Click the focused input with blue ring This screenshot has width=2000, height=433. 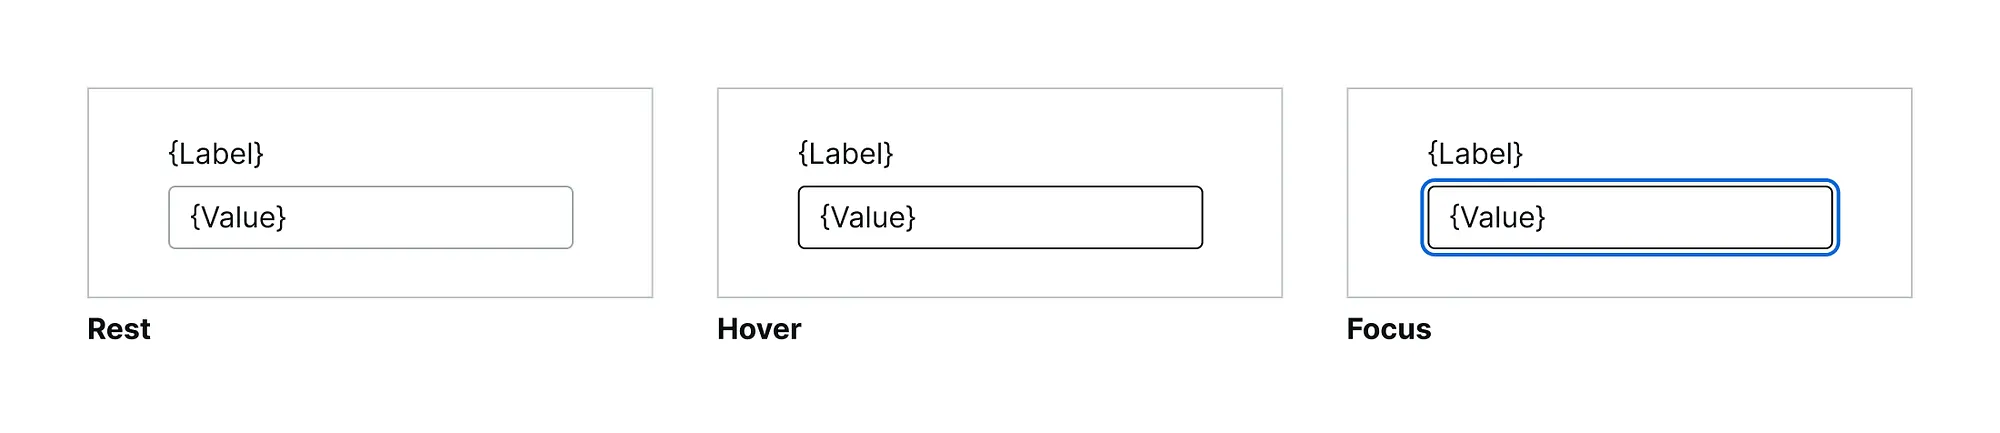coord(1630,217)
